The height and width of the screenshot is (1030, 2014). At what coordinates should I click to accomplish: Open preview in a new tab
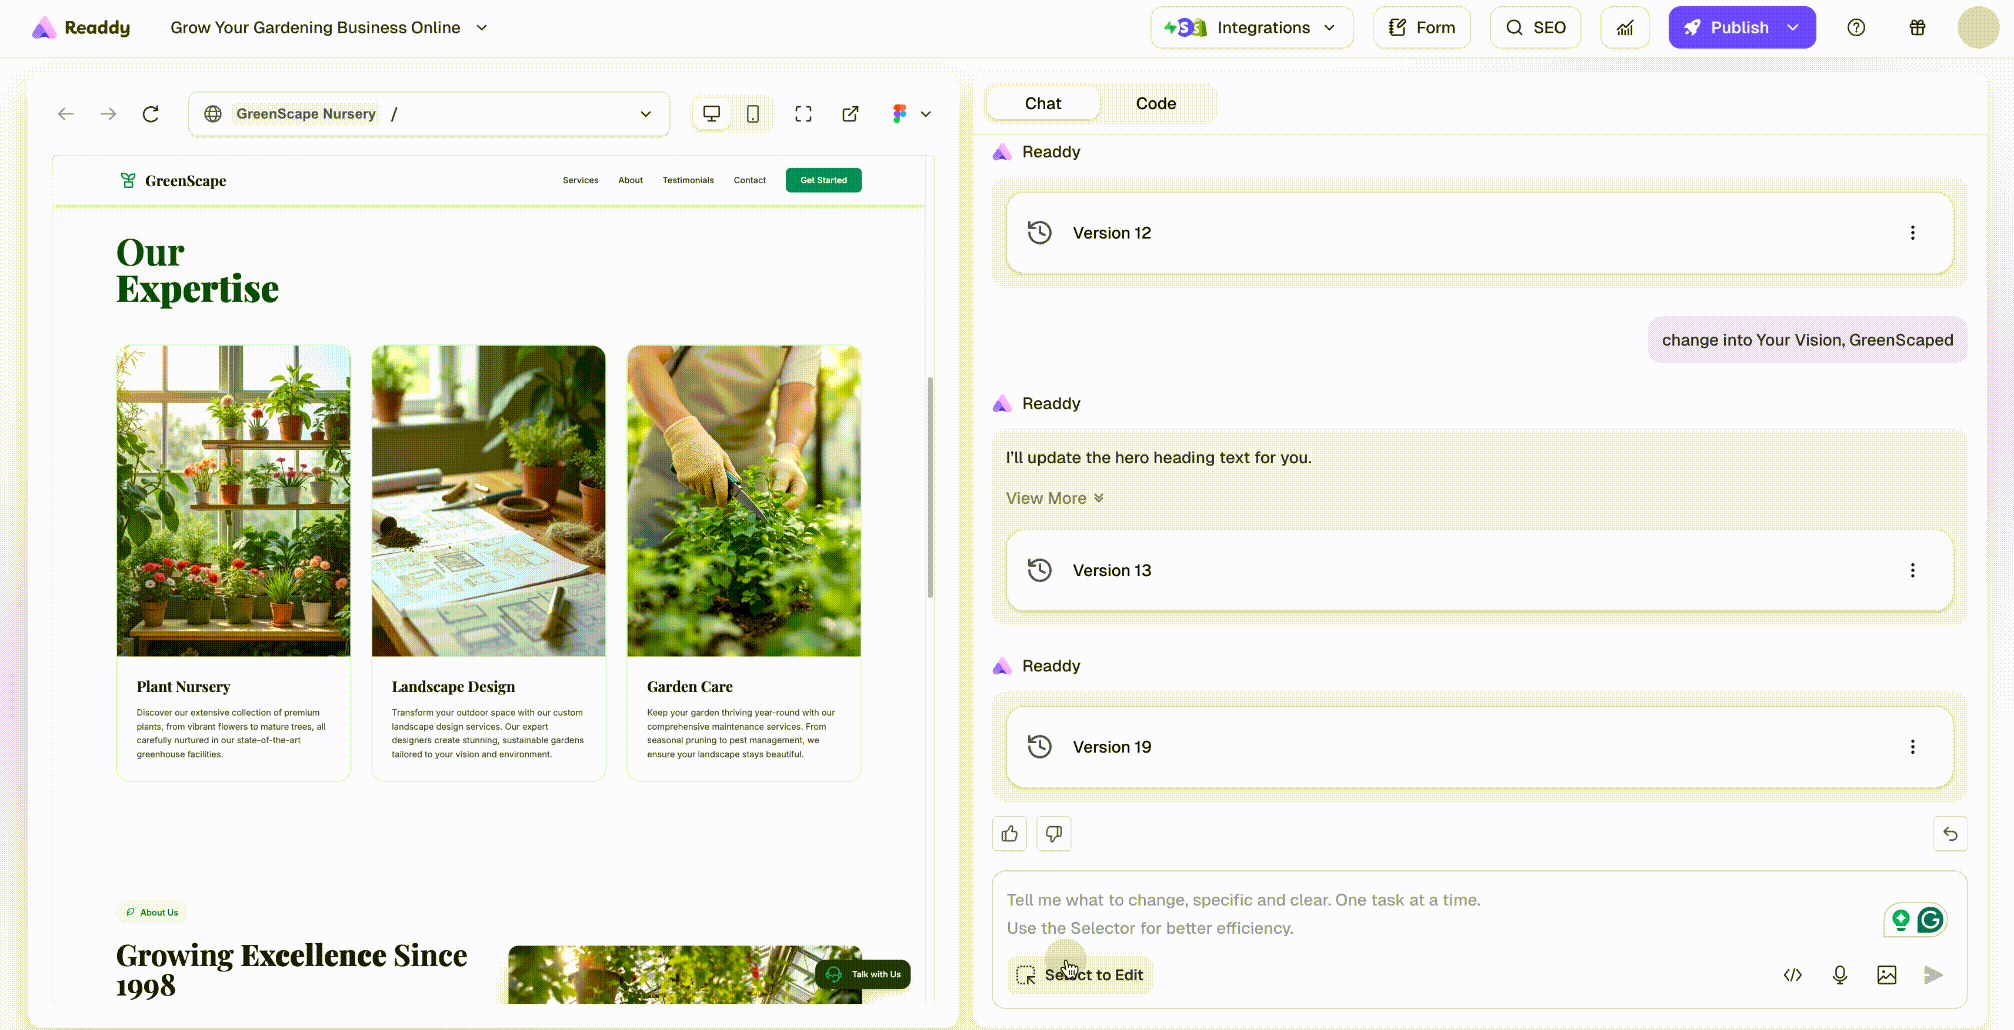851,114
